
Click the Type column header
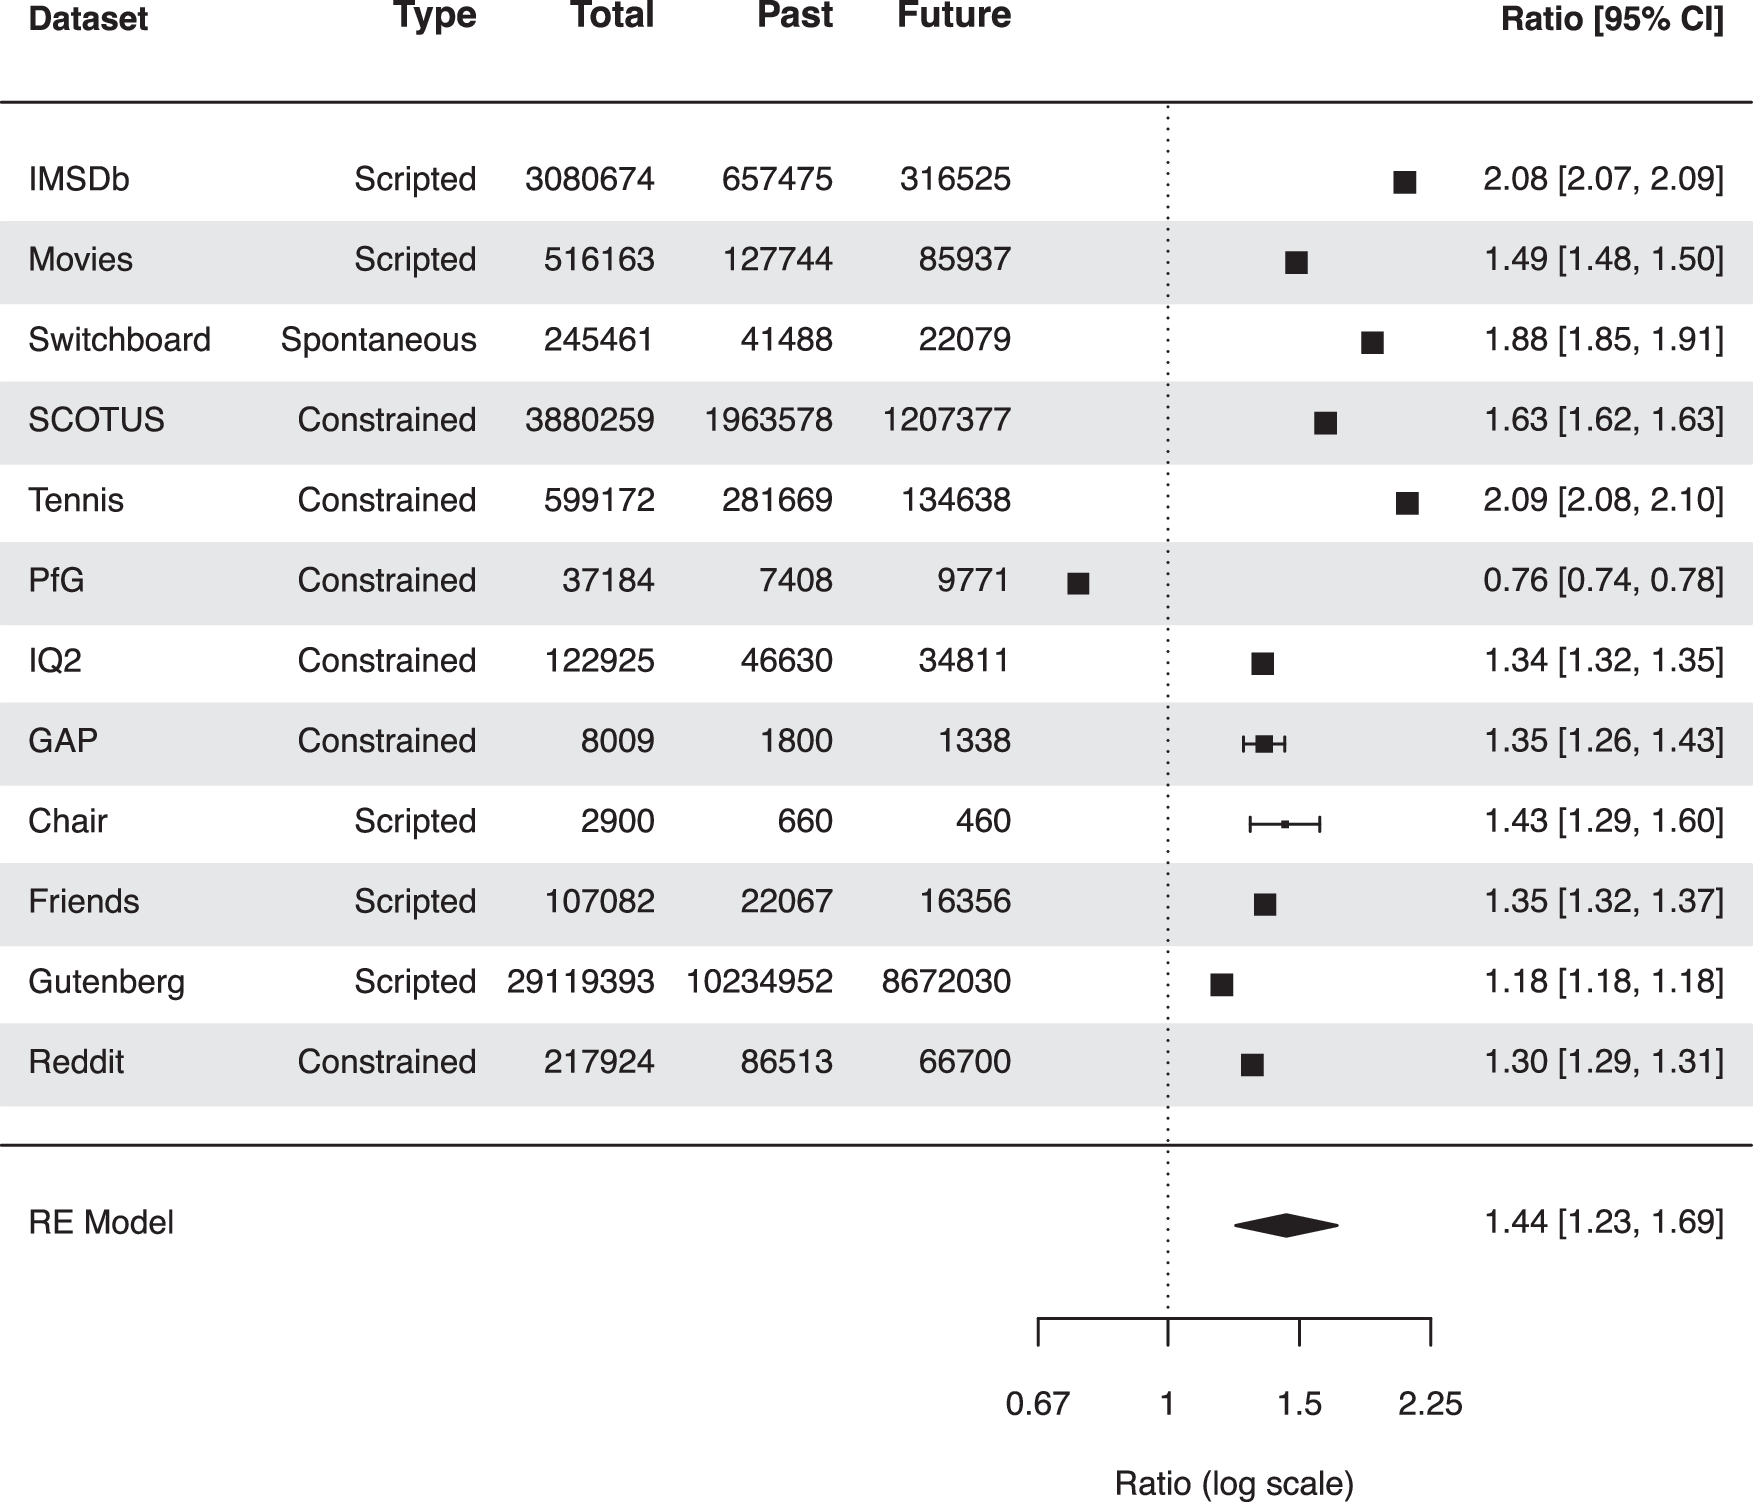(x=435, y=16)
